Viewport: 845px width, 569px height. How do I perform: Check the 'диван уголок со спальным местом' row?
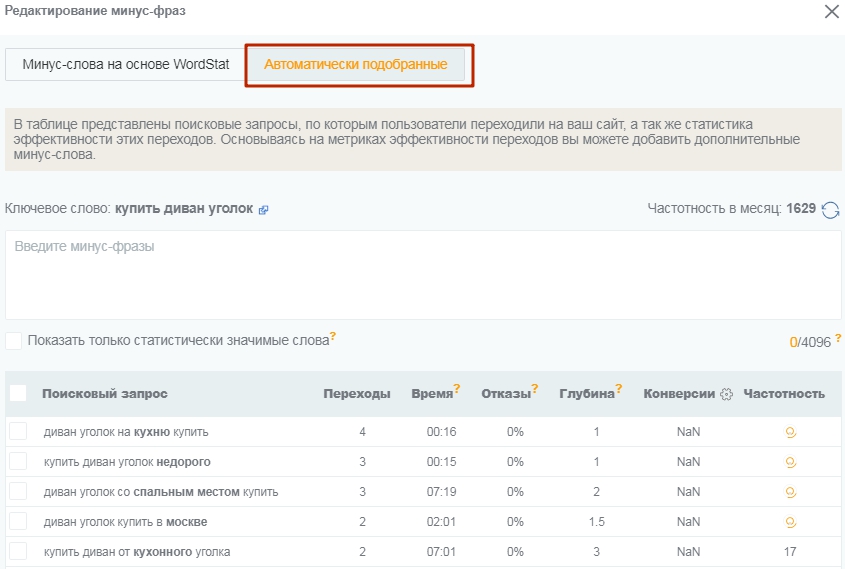tap(18, 491)
